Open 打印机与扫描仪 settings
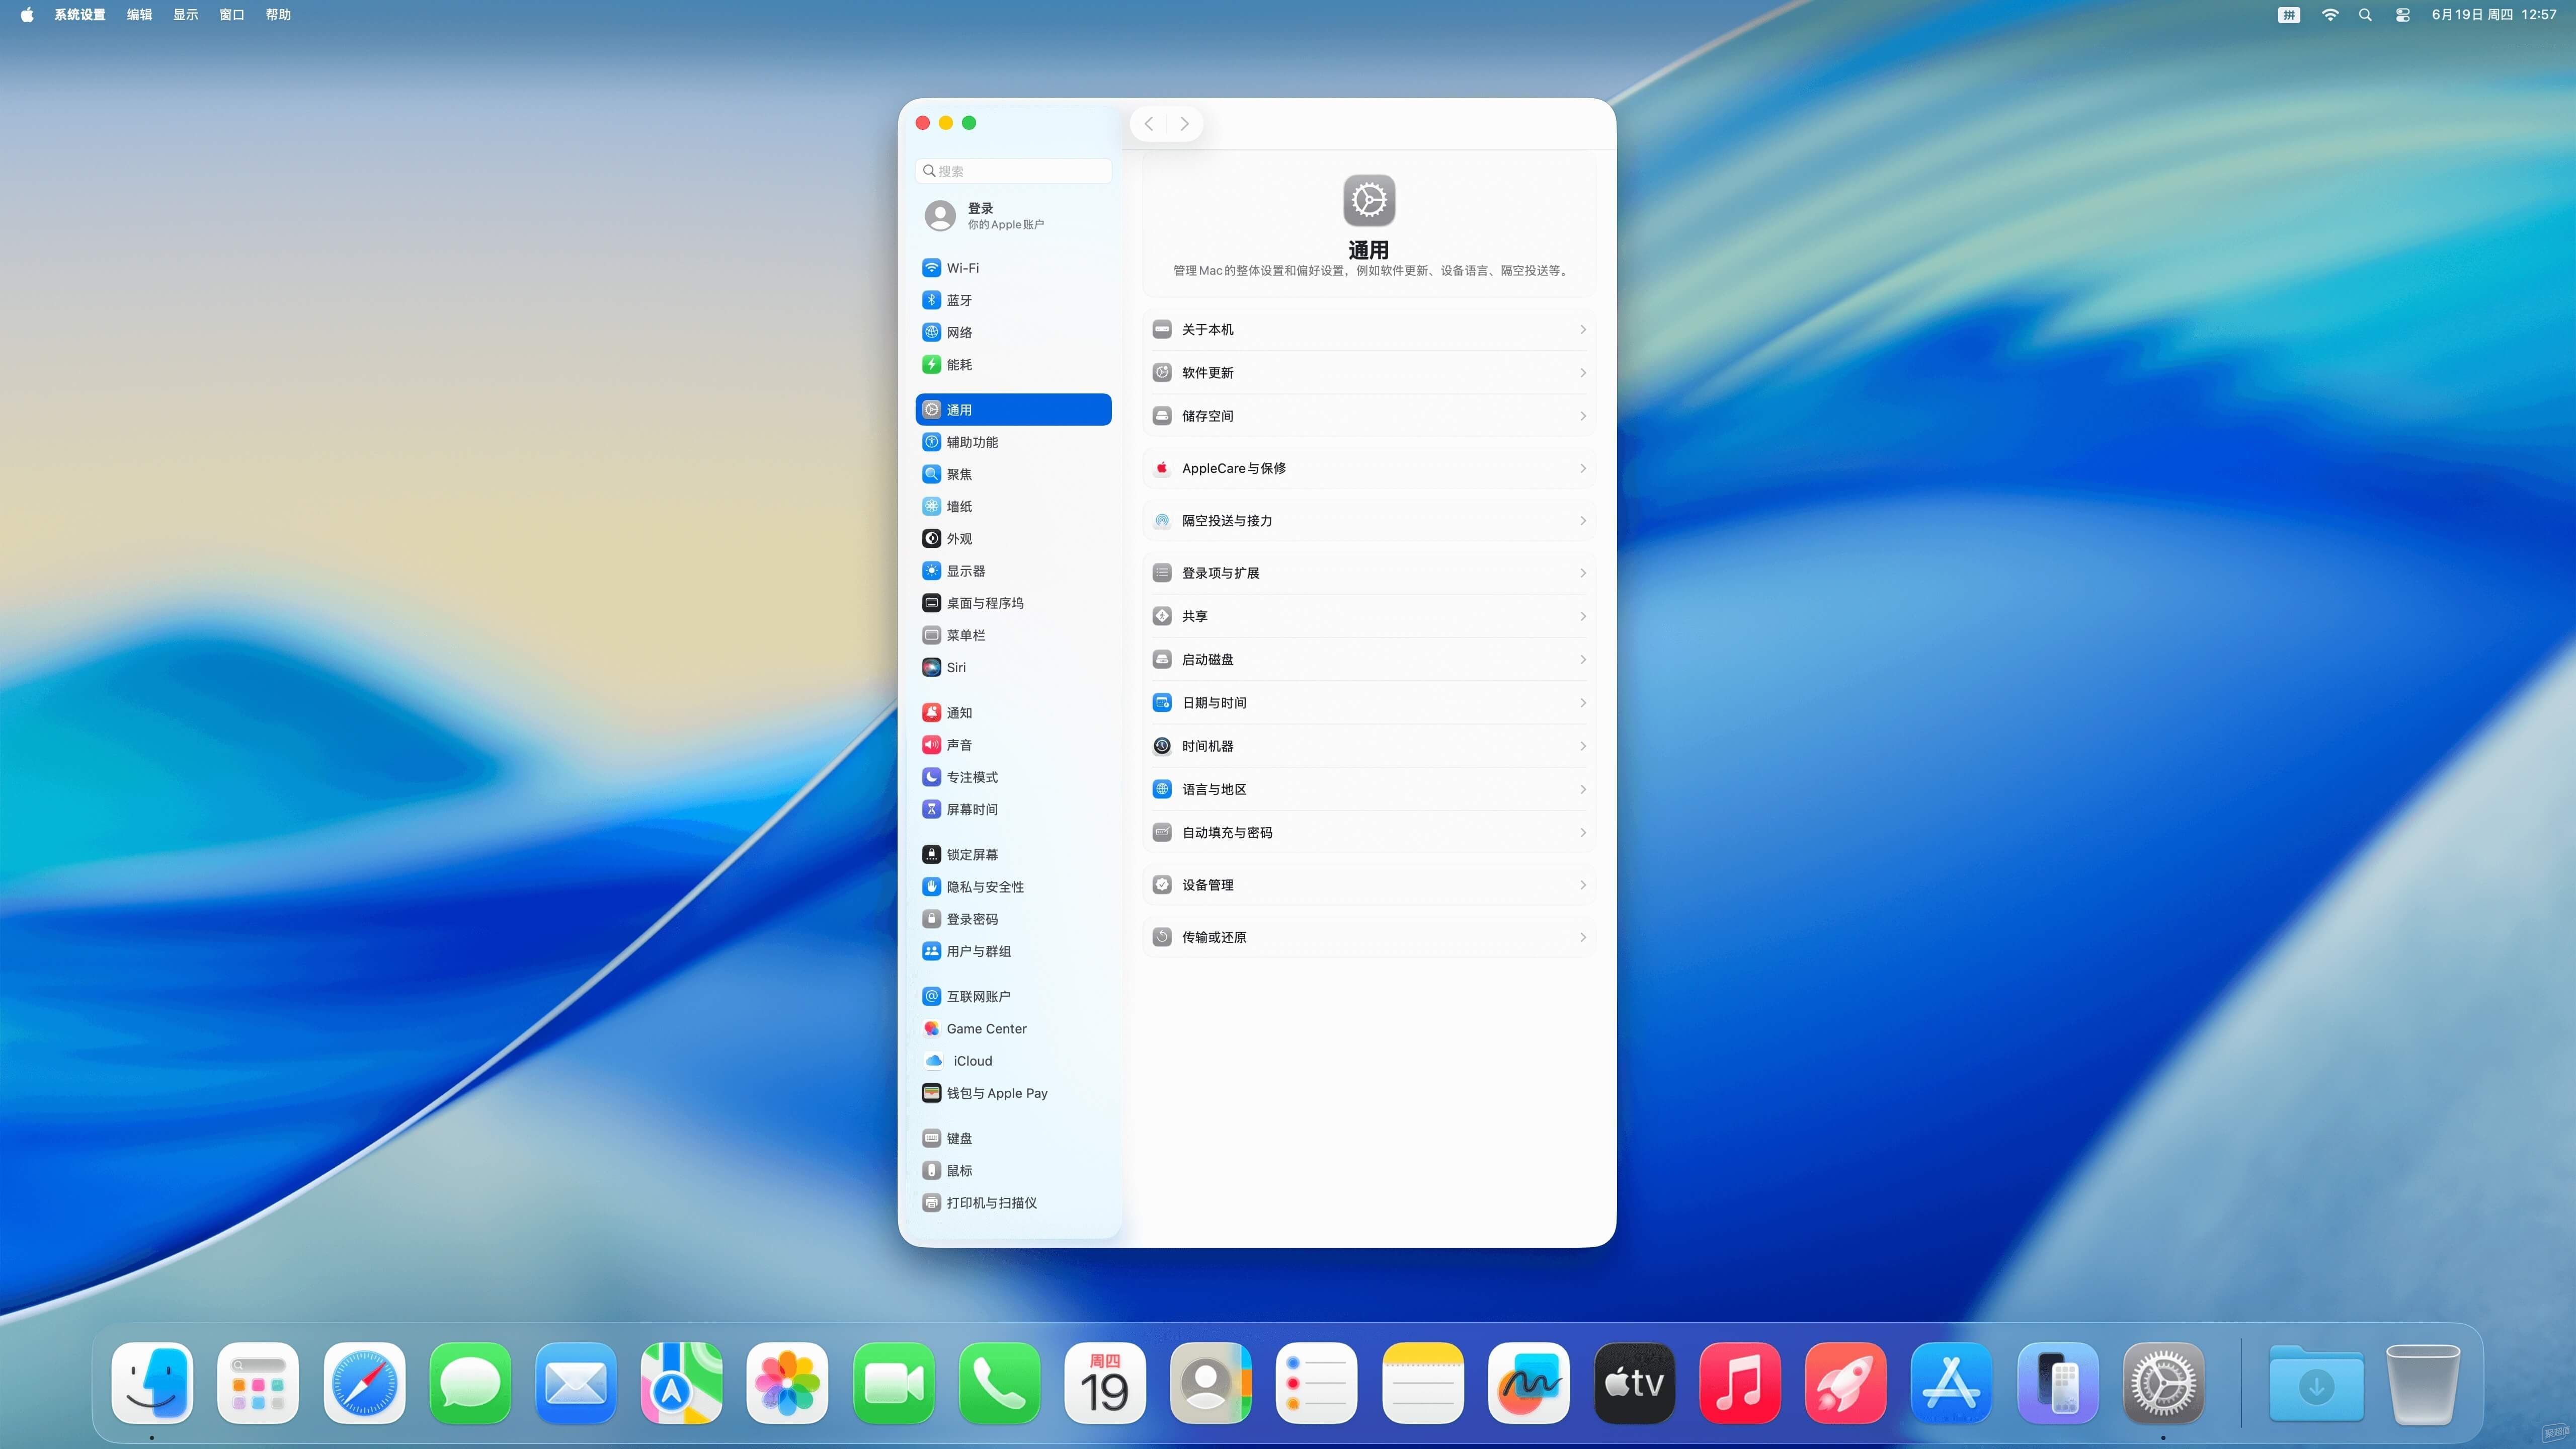The width and height of the screenshot is (2576, 1449). coord(1012,1203)
